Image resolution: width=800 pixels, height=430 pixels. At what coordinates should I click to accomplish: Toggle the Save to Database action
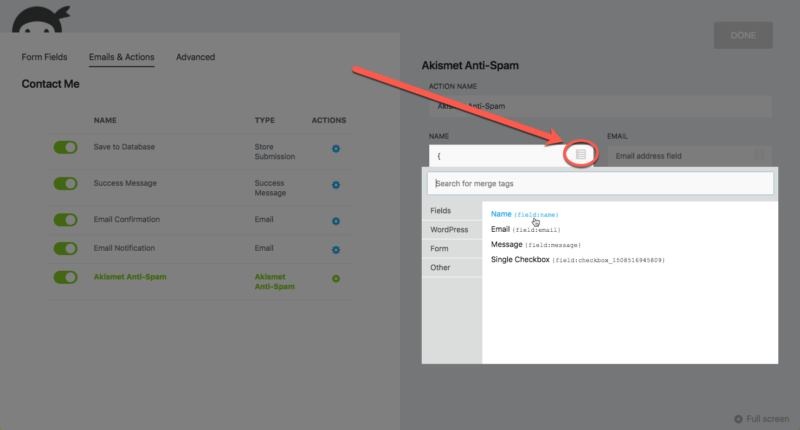pyautogui.click(x=66, y=148)
